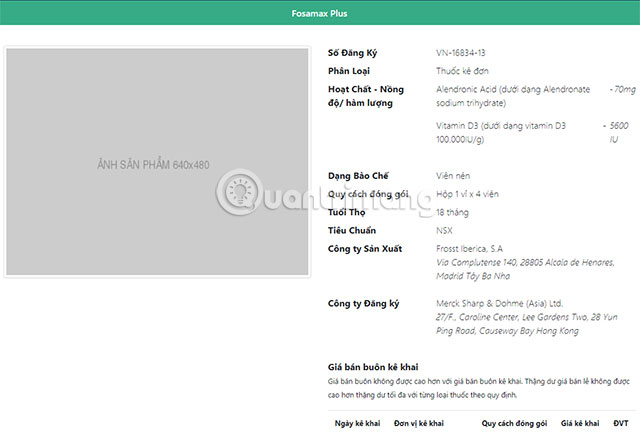
Task: Click the Tuổi Thọ label
Action: point(346,212)
